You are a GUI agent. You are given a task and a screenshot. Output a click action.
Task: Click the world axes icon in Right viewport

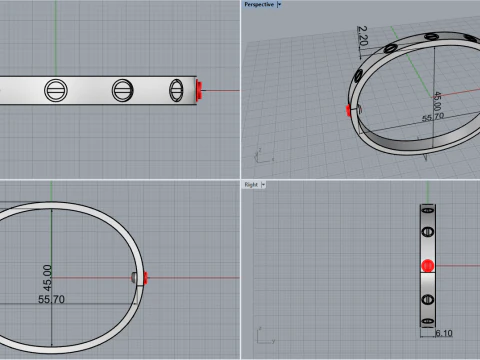(266, 335)
